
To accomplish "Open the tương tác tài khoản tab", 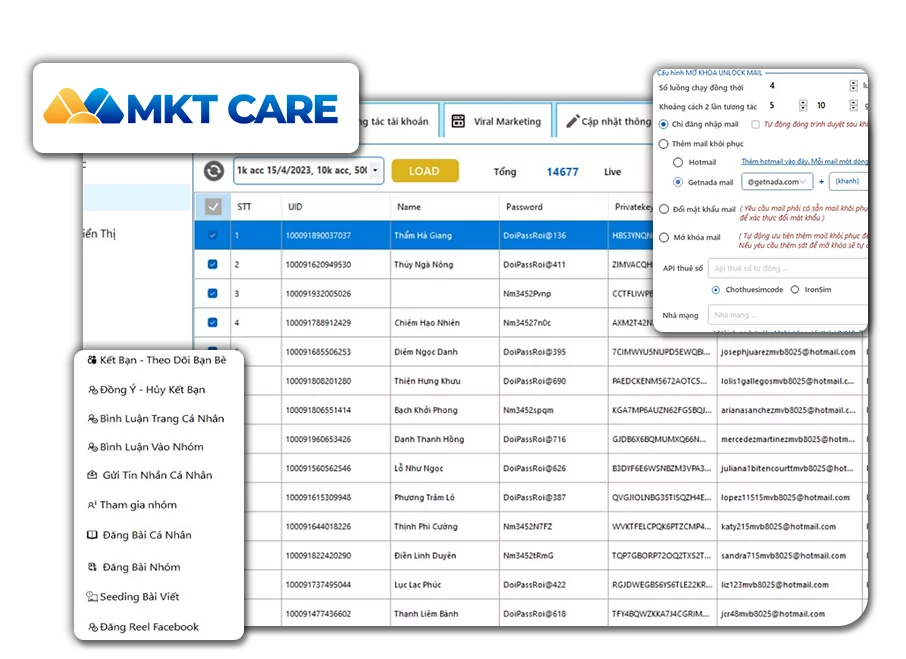I will (x=398, y=121).
